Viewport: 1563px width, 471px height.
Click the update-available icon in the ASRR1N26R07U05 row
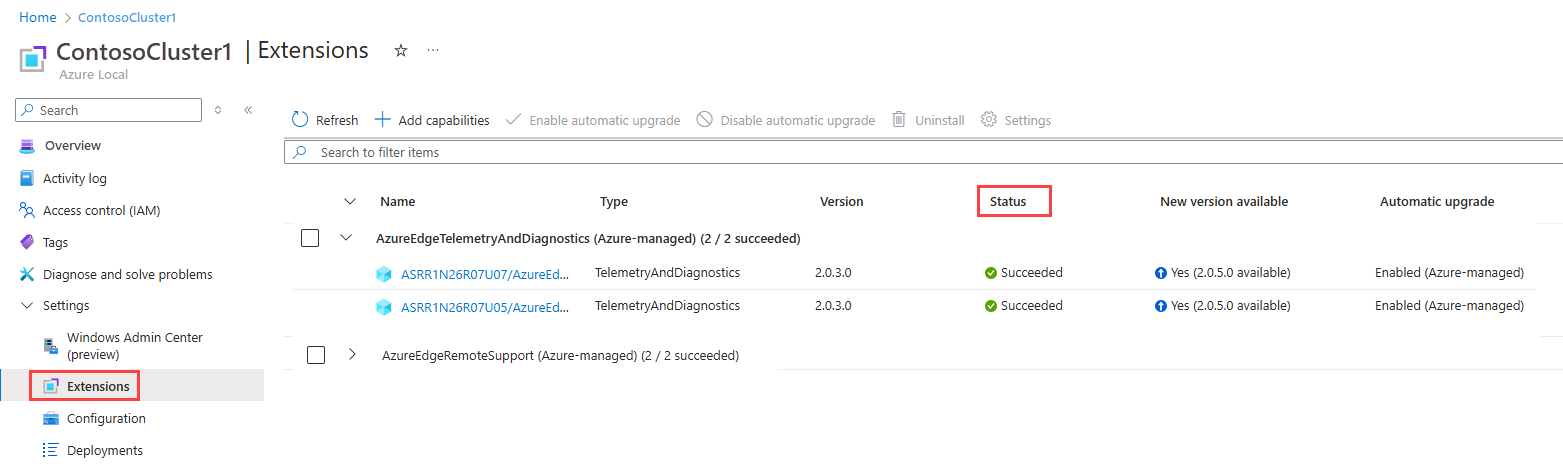click(1161, 306)
